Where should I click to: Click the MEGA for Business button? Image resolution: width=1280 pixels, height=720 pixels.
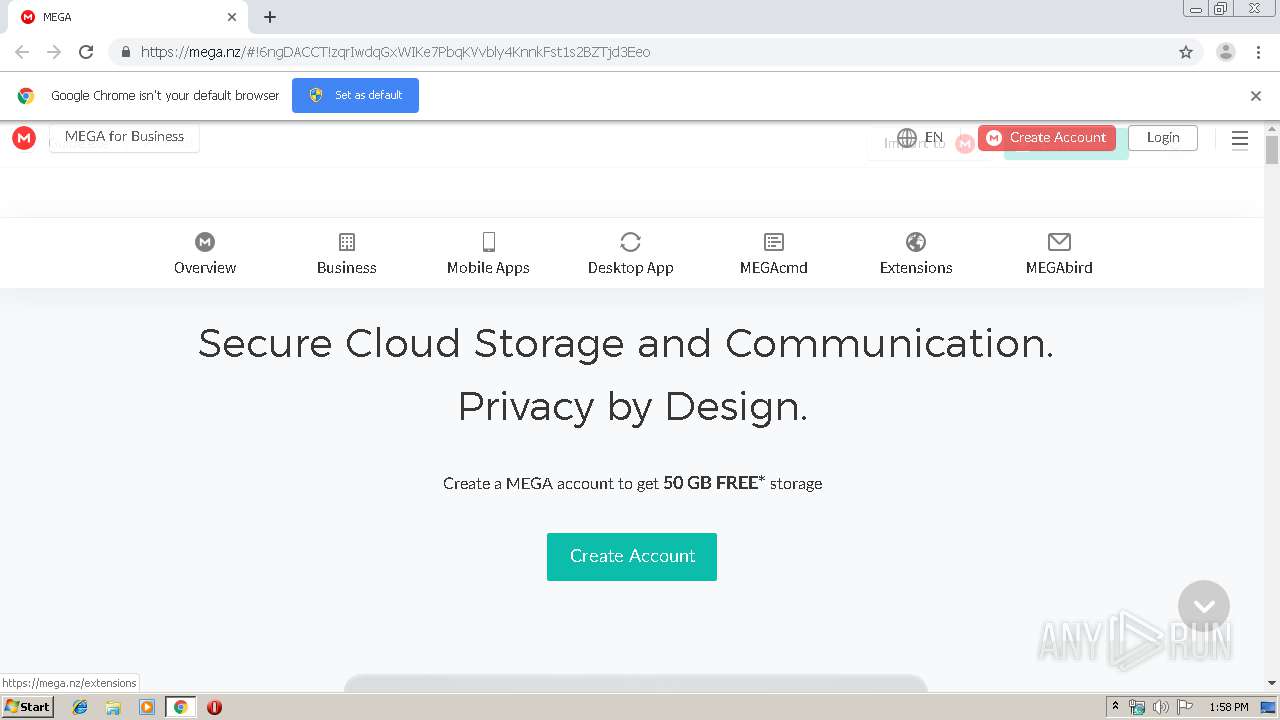(x=124, y=137)
